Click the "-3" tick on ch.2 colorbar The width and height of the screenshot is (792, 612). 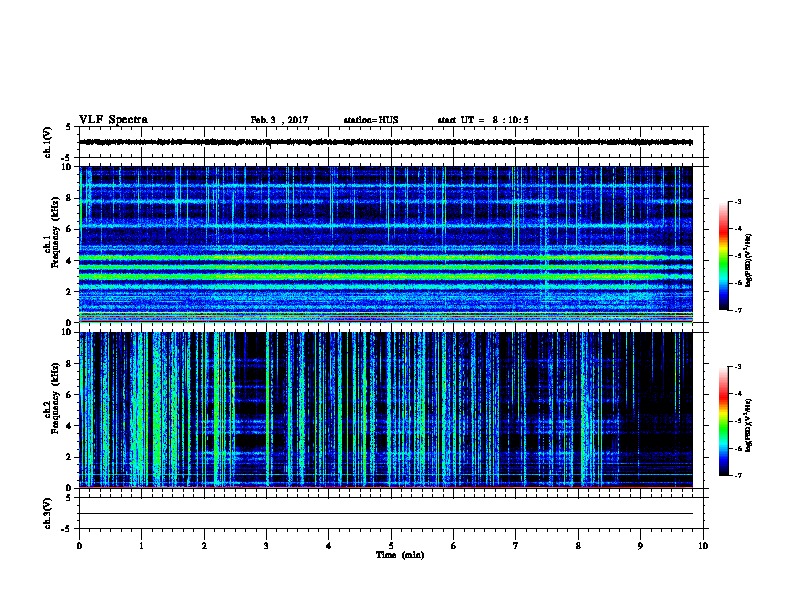coord(737,367)
